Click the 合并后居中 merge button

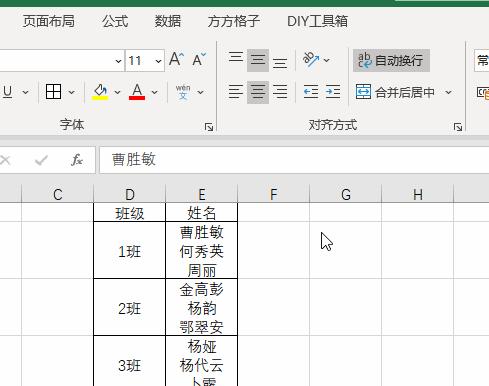pyautogui.click(x=395, y=92)
